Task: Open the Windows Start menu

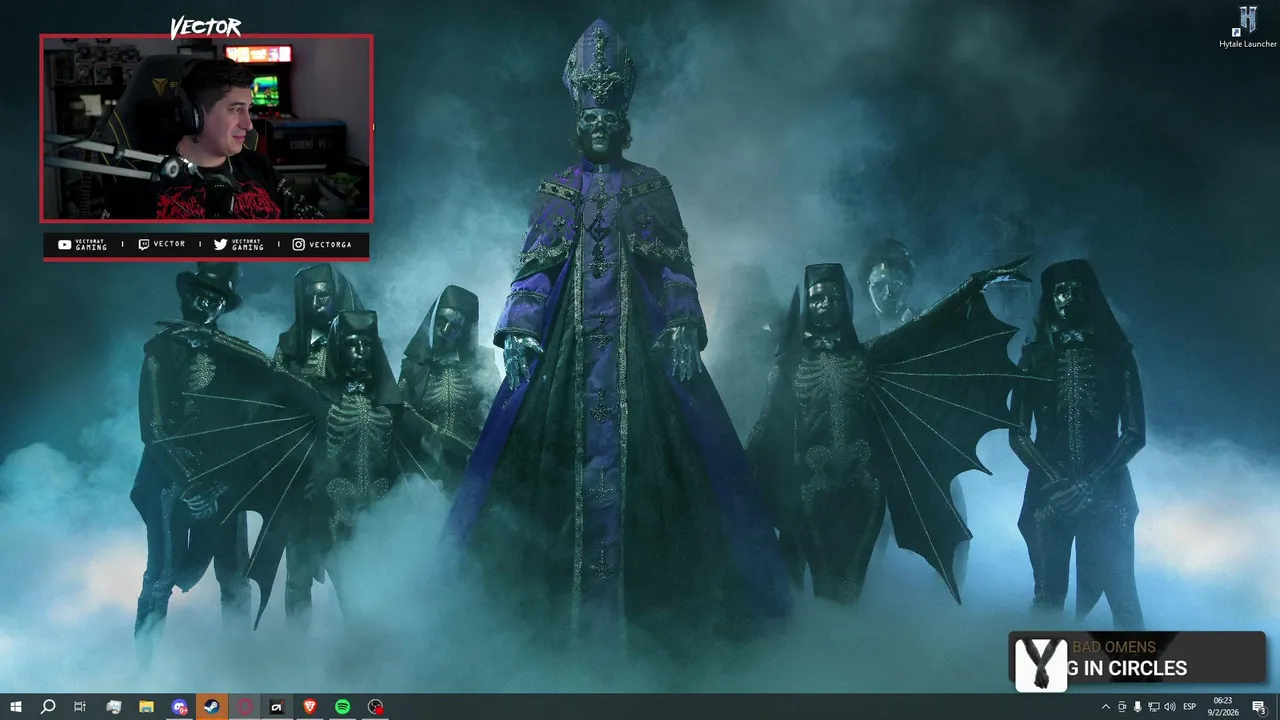Action: coord(15,707)
